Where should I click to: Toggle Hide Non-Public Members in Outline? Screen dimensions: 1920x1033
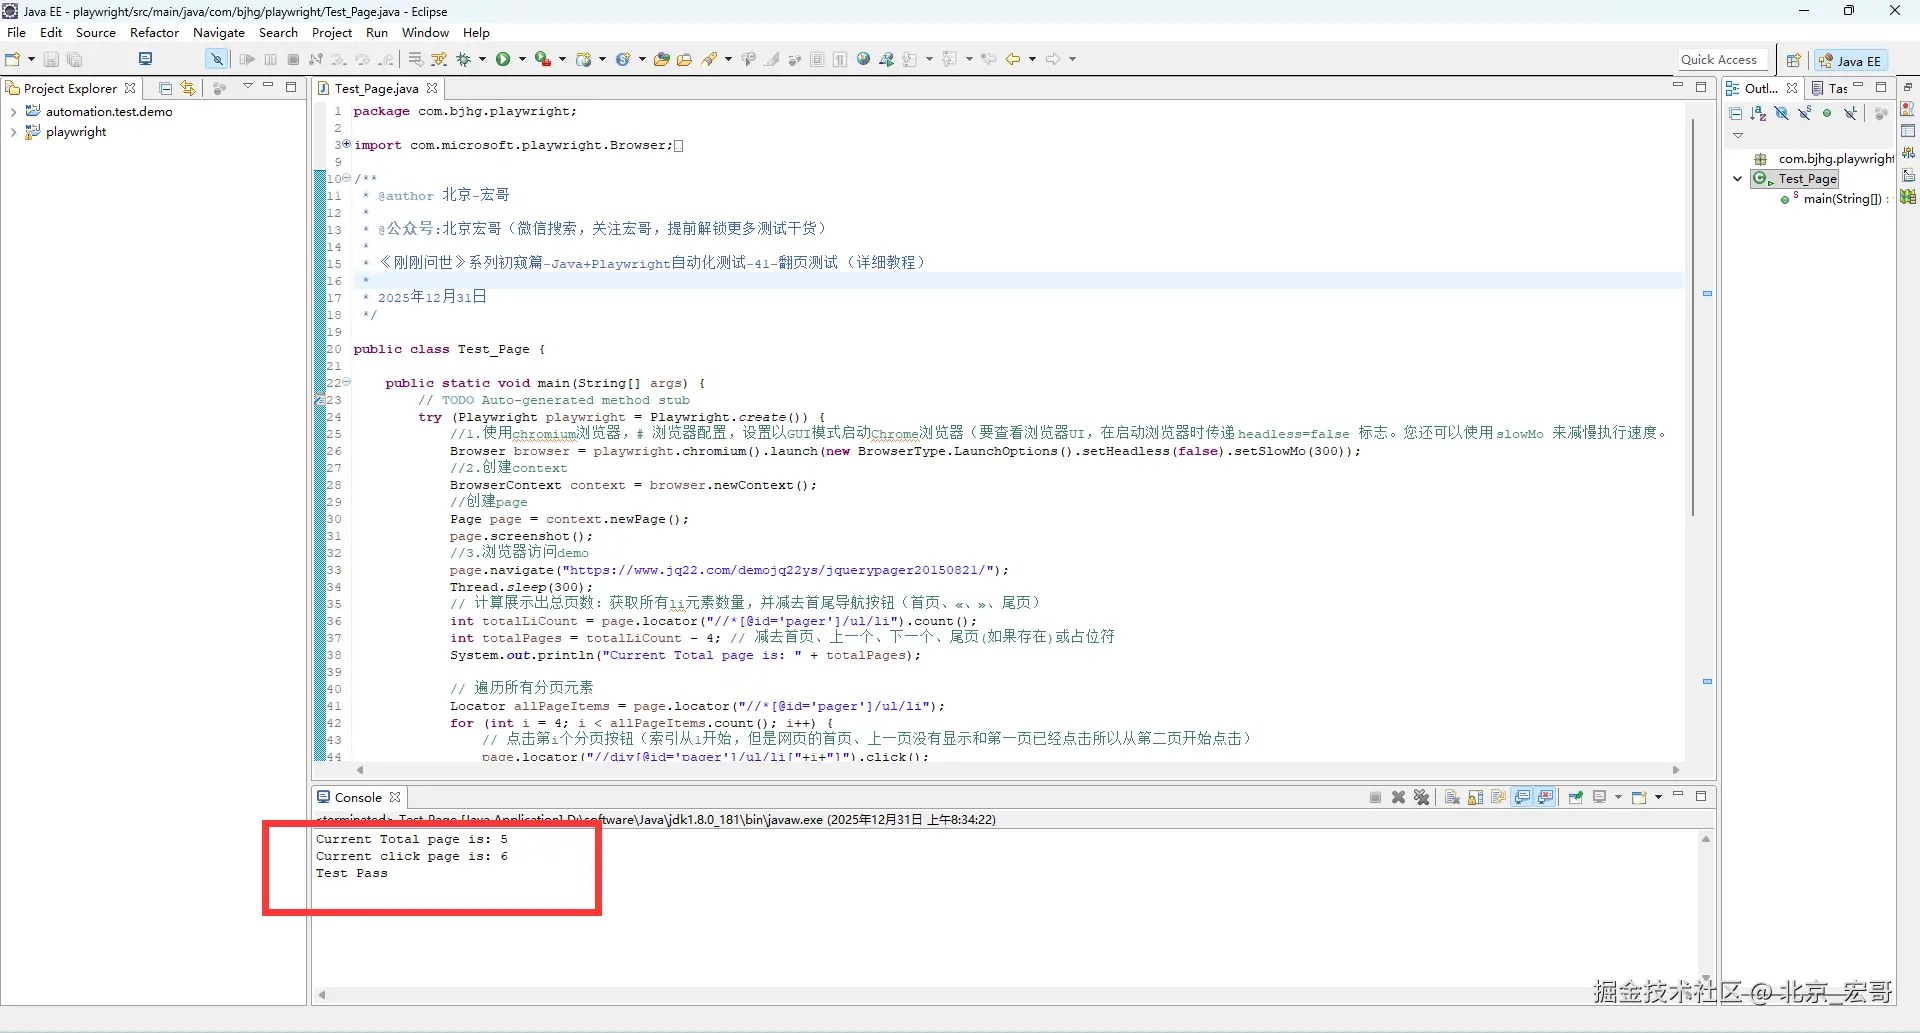(x=1827, y=113)
